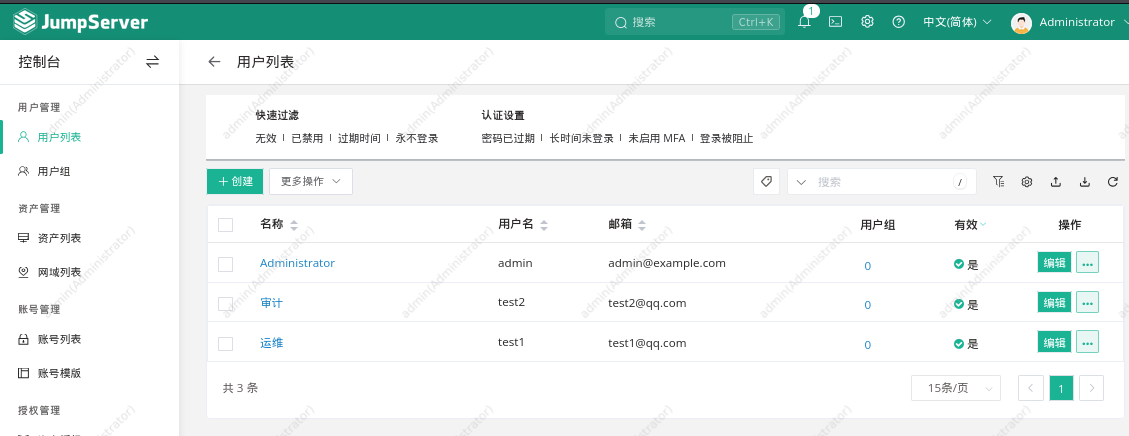1129x436 pixels.
Task: Open the web terminal icon
Action: [835, 22]
